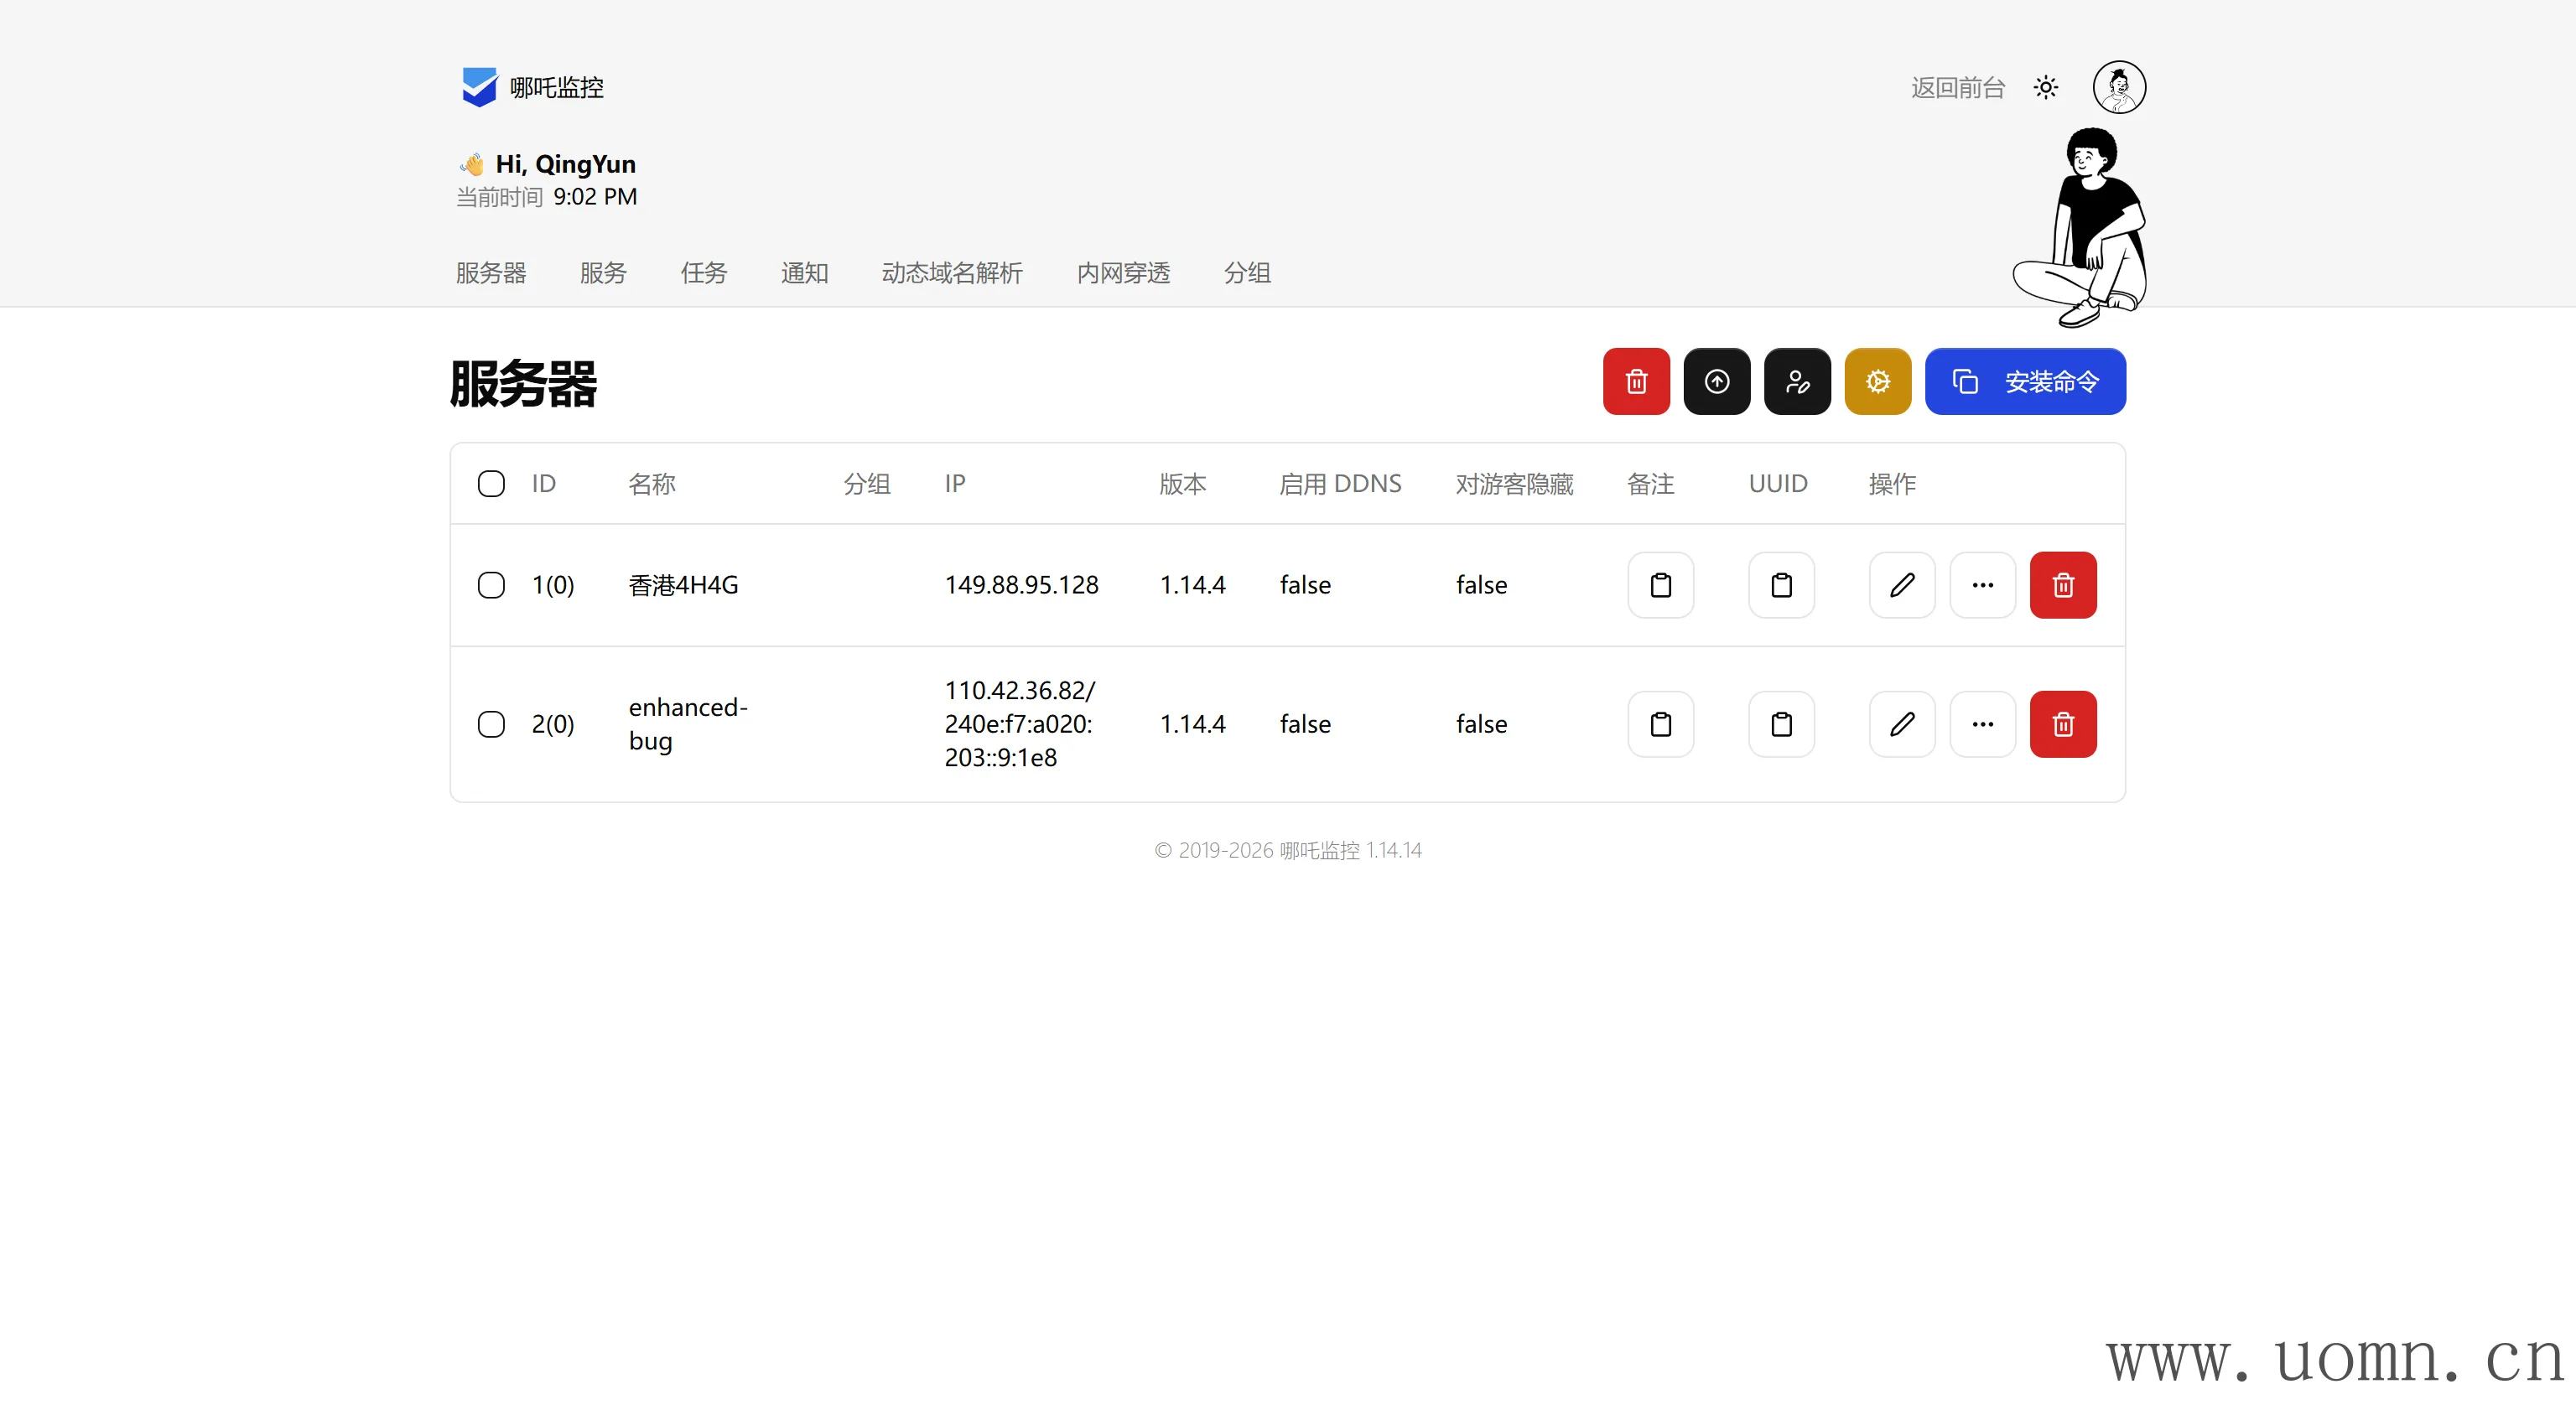Image resolution: width=2576 pixels, height=1405 pixels.
Task: Toggle light/dark theme sun icon
Action: point(2045,88)
